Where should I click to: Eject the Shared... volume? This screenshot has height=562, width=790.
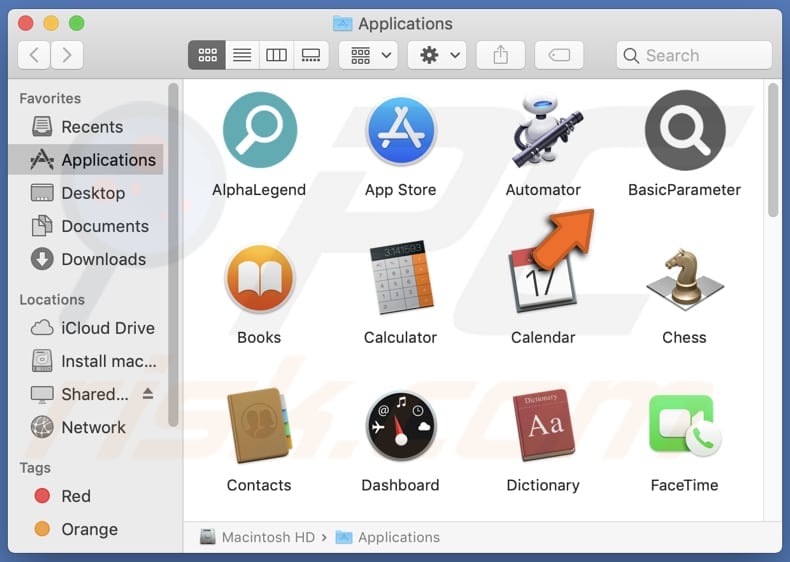tap(148, 394)
